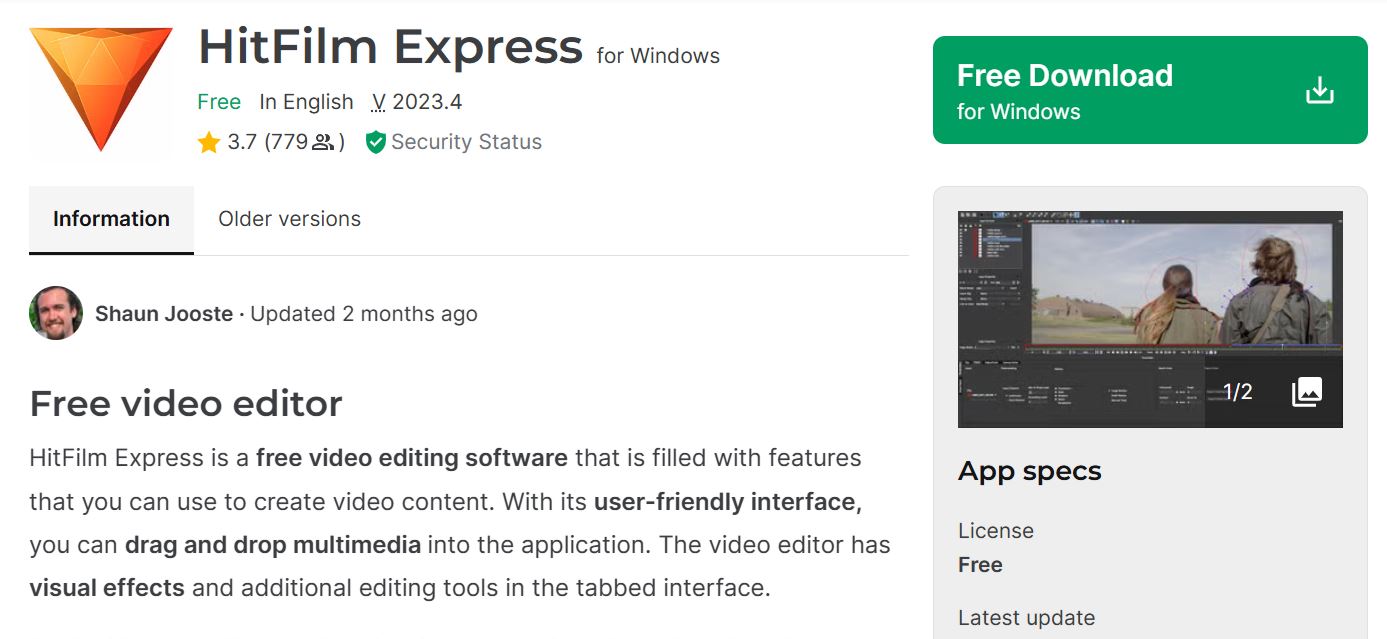Click the bold 'user-friendly interface,' text
Image resolution: width=1387 pixels, height=639 pixels.
[x=728, y=502]
